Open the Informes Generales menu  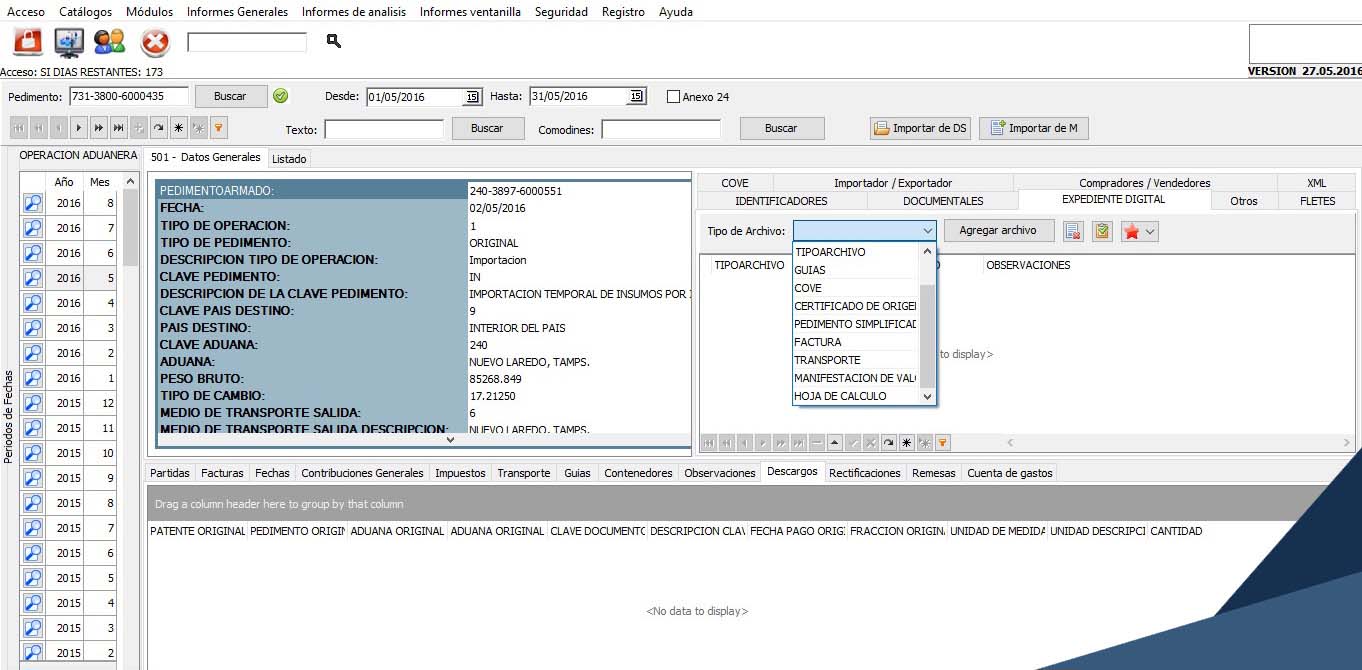237,12
